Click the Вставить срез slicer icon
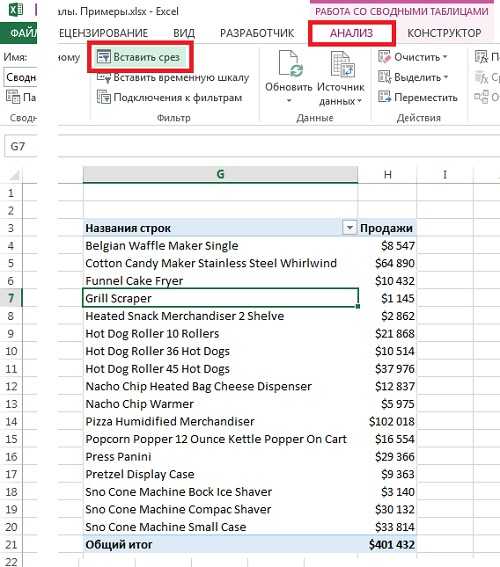The height and width of the screenshot is (567, 500). (x=103, y=57)
